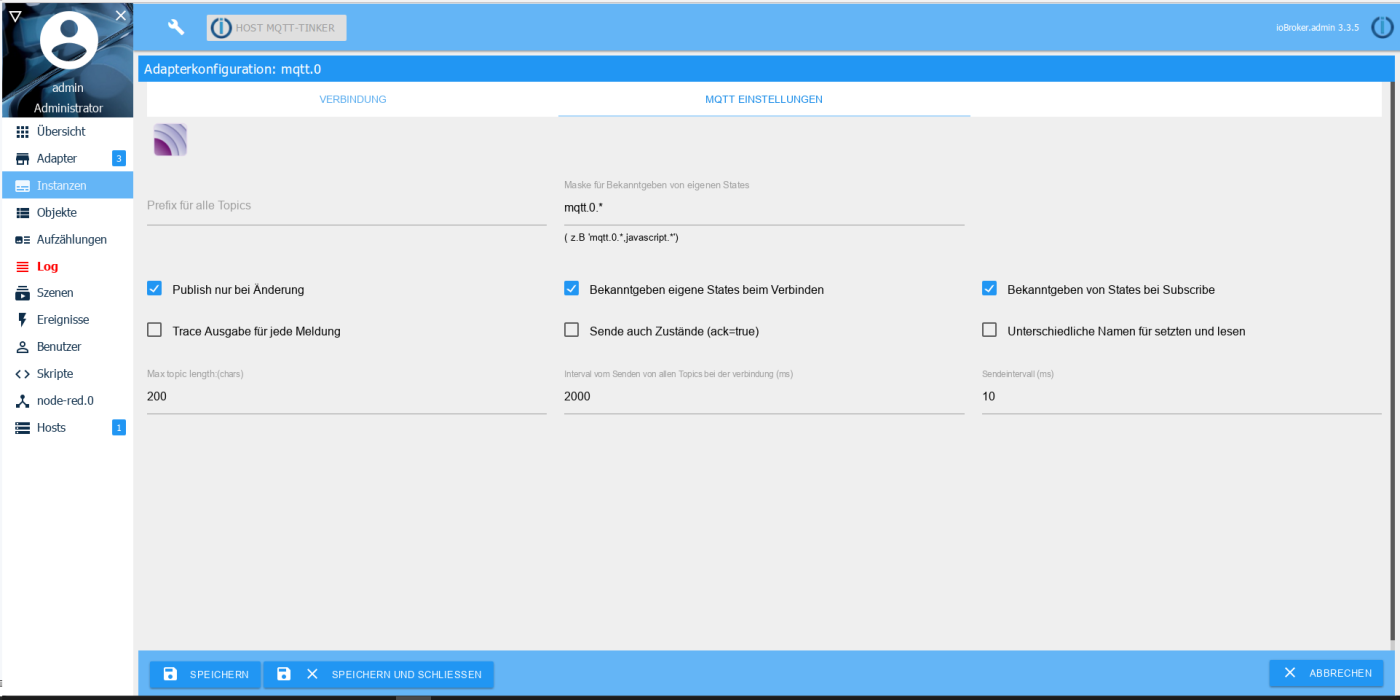This screenshot has width=1400, height=700.
Task: Click the Skripte code brackets icon
Action: coord(23,374)
